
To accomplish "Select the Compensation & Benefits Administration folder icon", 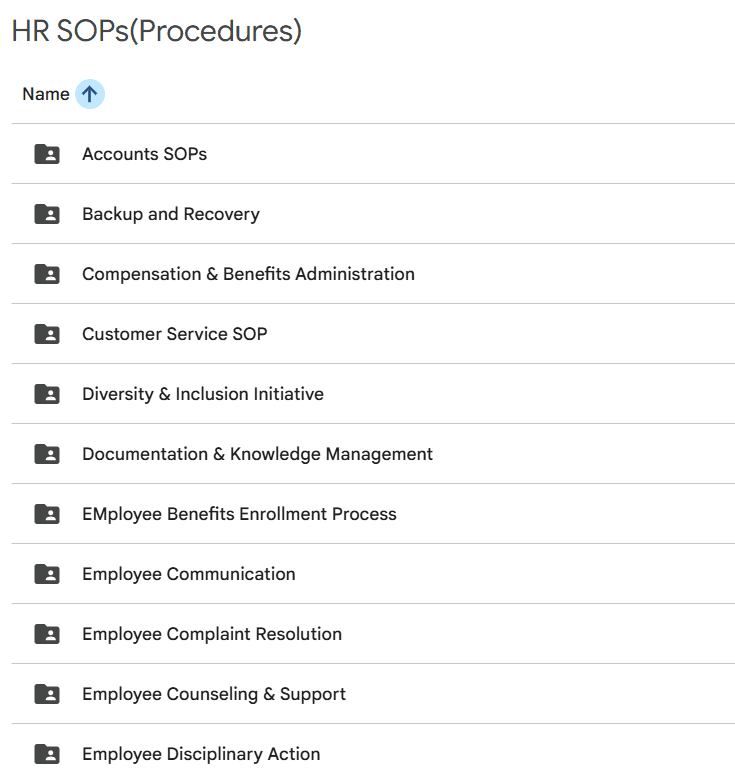I will coord(47,274).
